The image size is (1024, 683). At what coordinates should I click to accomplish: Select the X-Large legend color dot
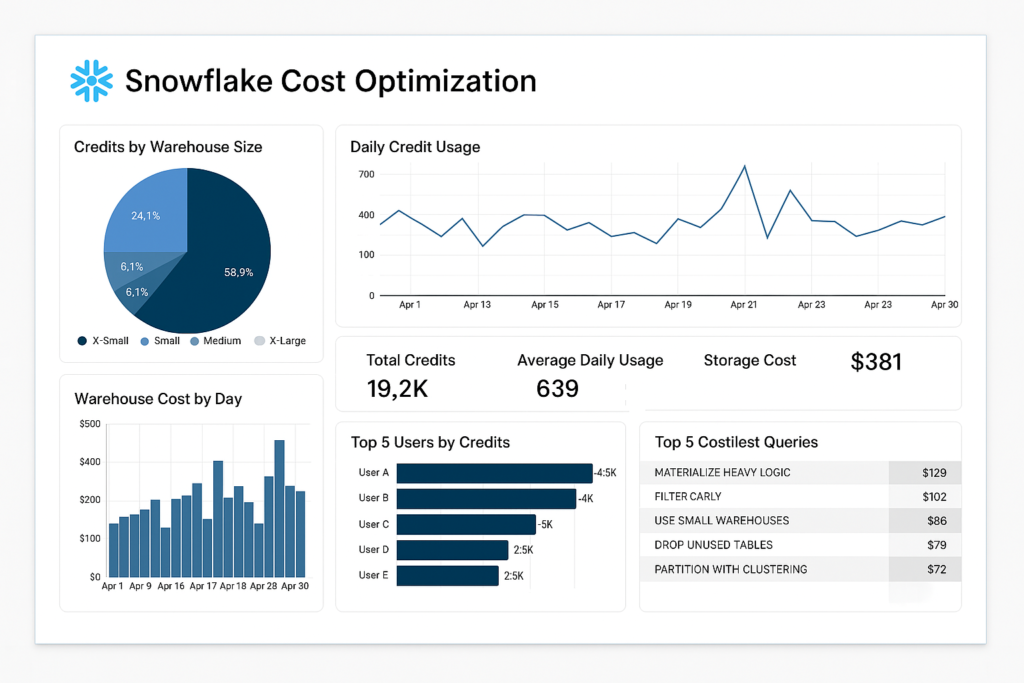click(259, 341)
